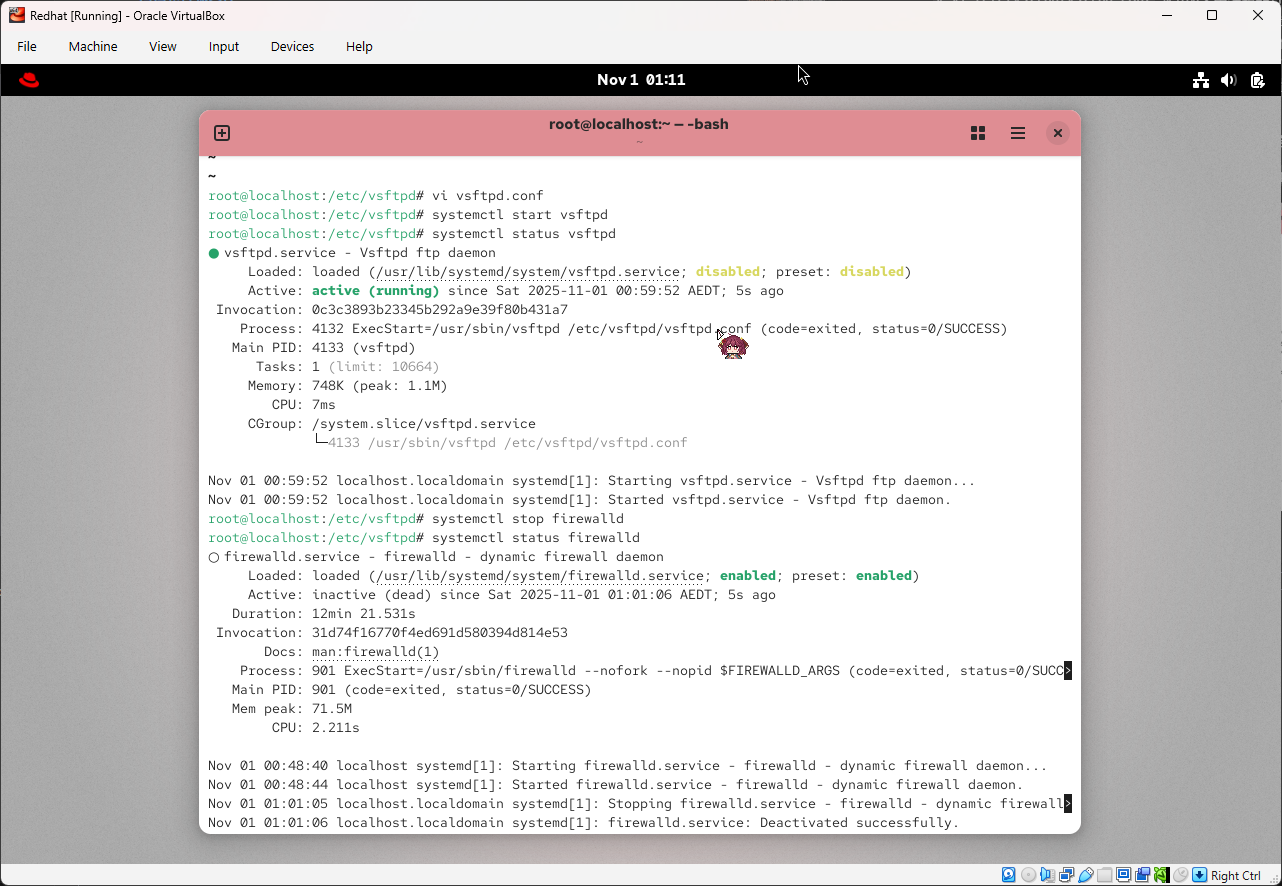The image size is (1282, 886).
Task: Click the tab overview grid icon in terminal header
Action: coord(977,132)
